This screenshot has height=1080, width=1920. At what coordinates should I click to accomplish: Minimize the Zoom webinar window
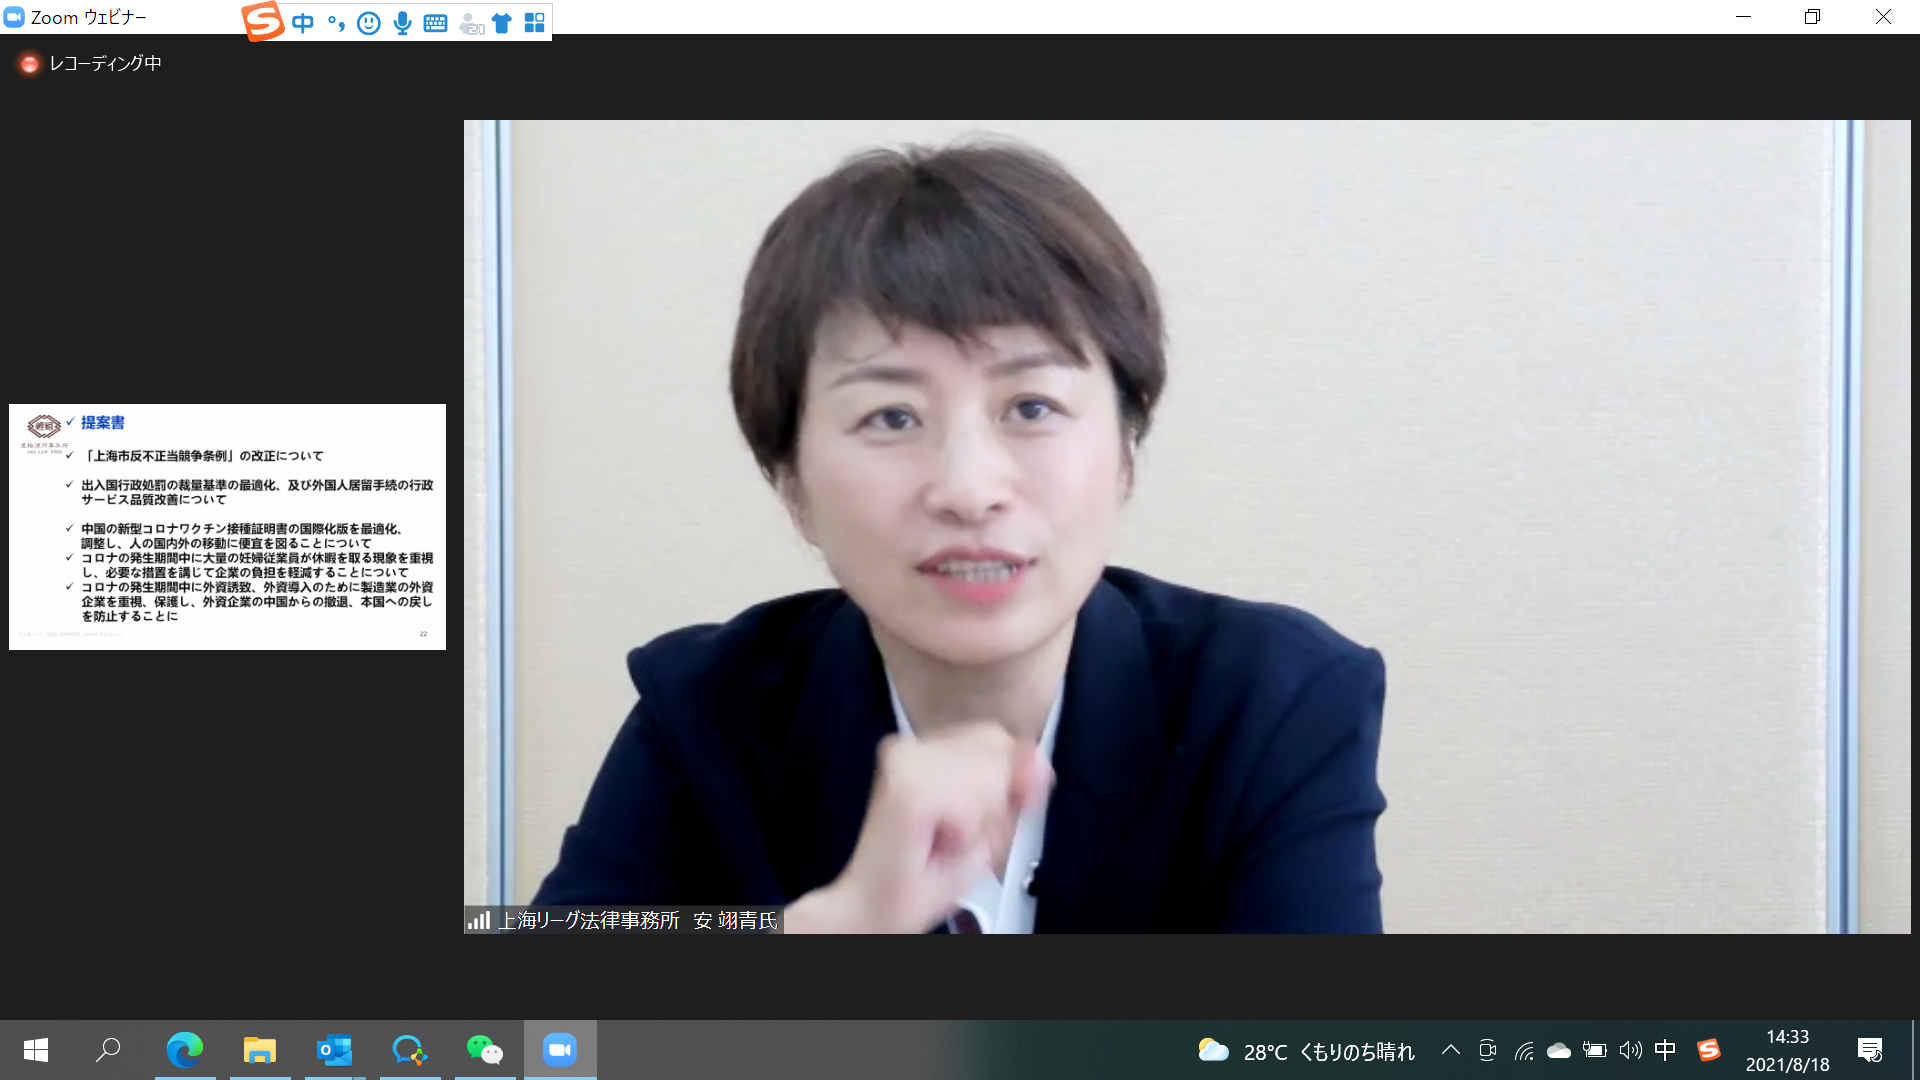1744,17
